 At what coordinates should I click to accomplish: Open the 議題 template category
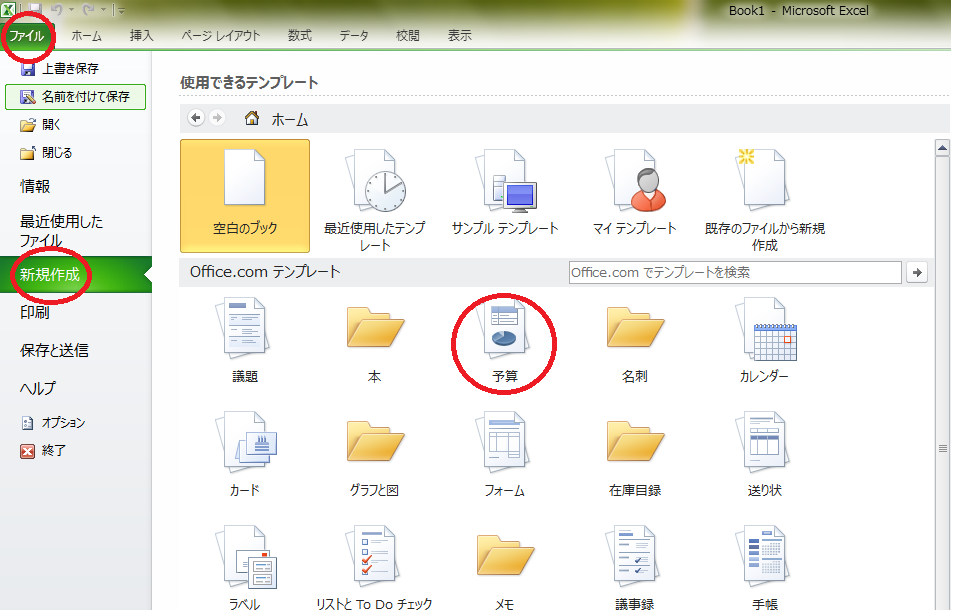tap(245, 341)
